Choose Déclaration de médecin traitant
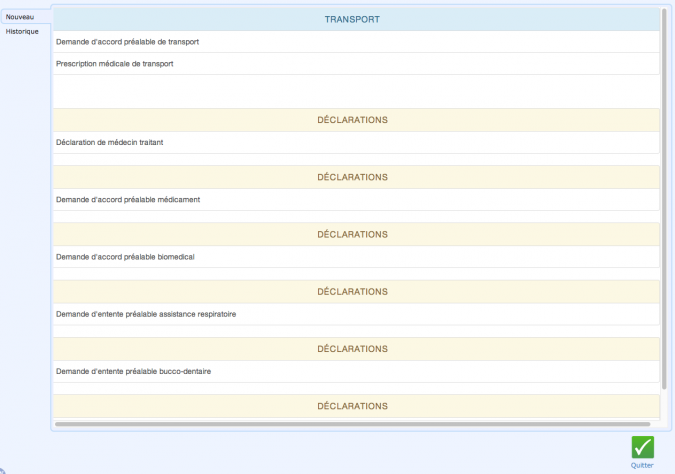The image size is (675, 474). pos(356,143)
